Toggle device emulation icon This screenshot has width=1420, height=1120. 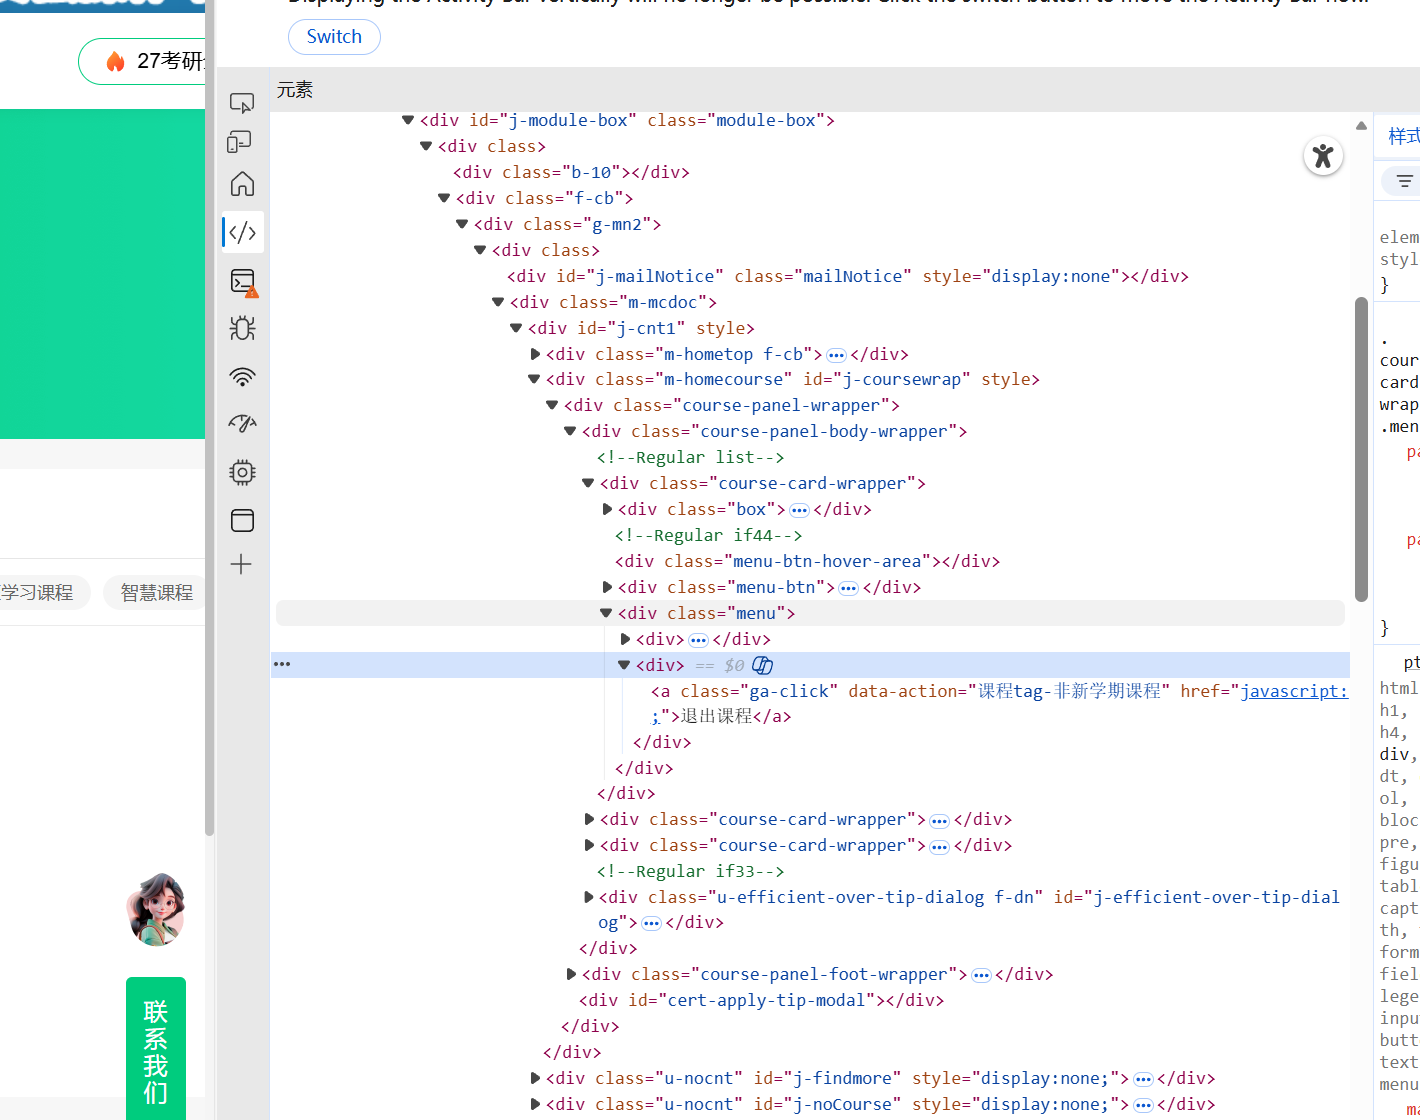(x=239, y=142)
